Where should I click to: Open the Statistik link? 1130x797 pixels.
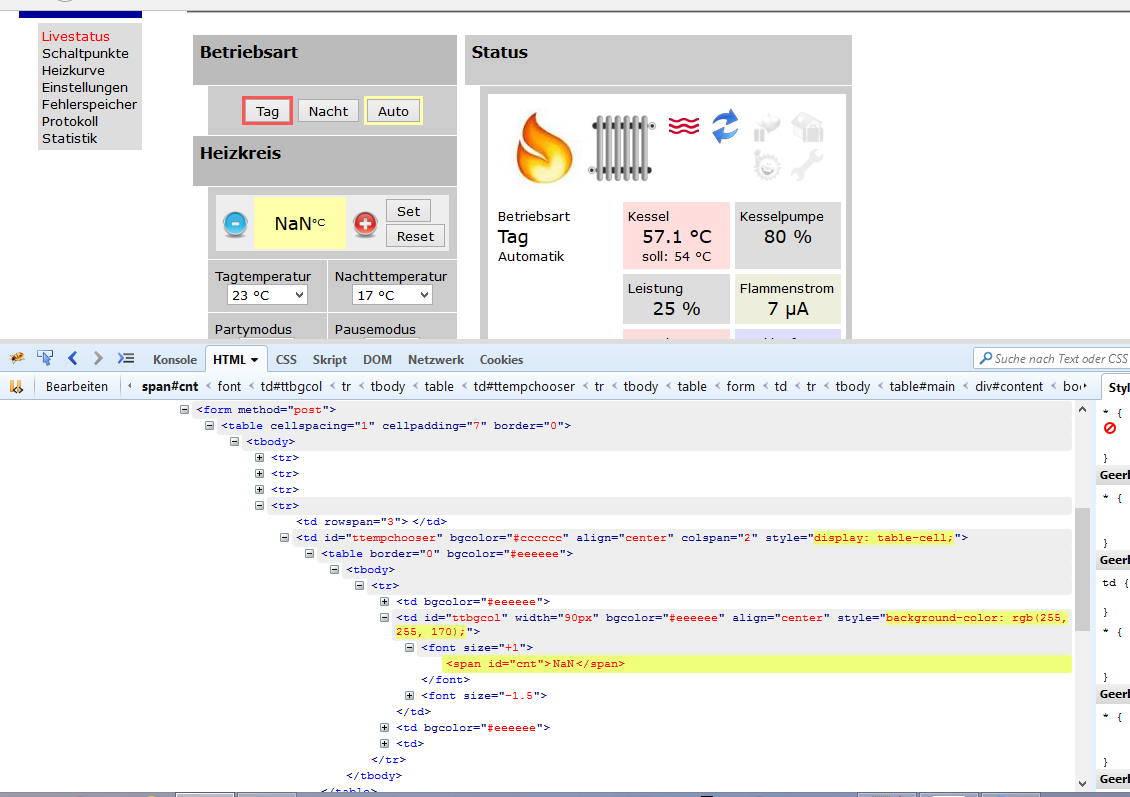click(69, 138)
